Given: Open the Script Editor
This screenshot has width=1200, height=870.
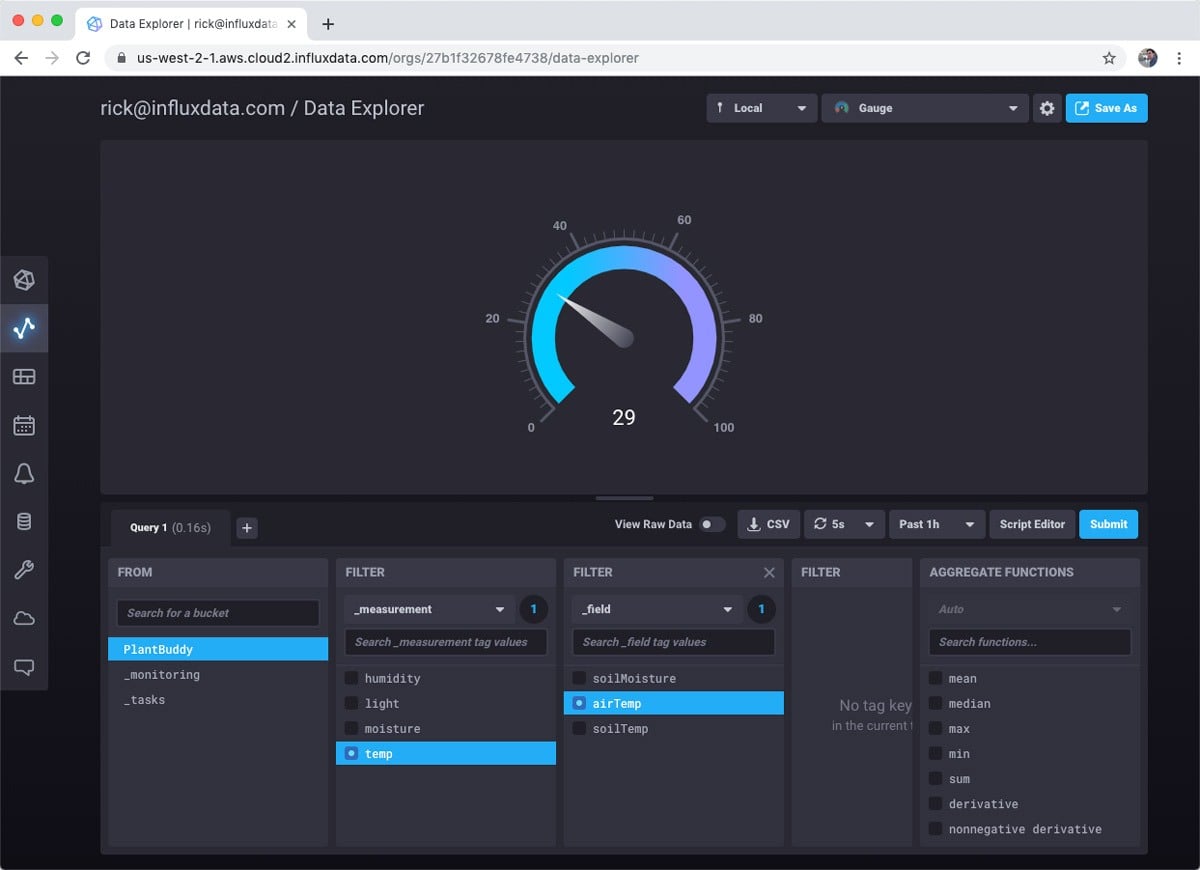Looking at the screenshot, I should 1032,523.
